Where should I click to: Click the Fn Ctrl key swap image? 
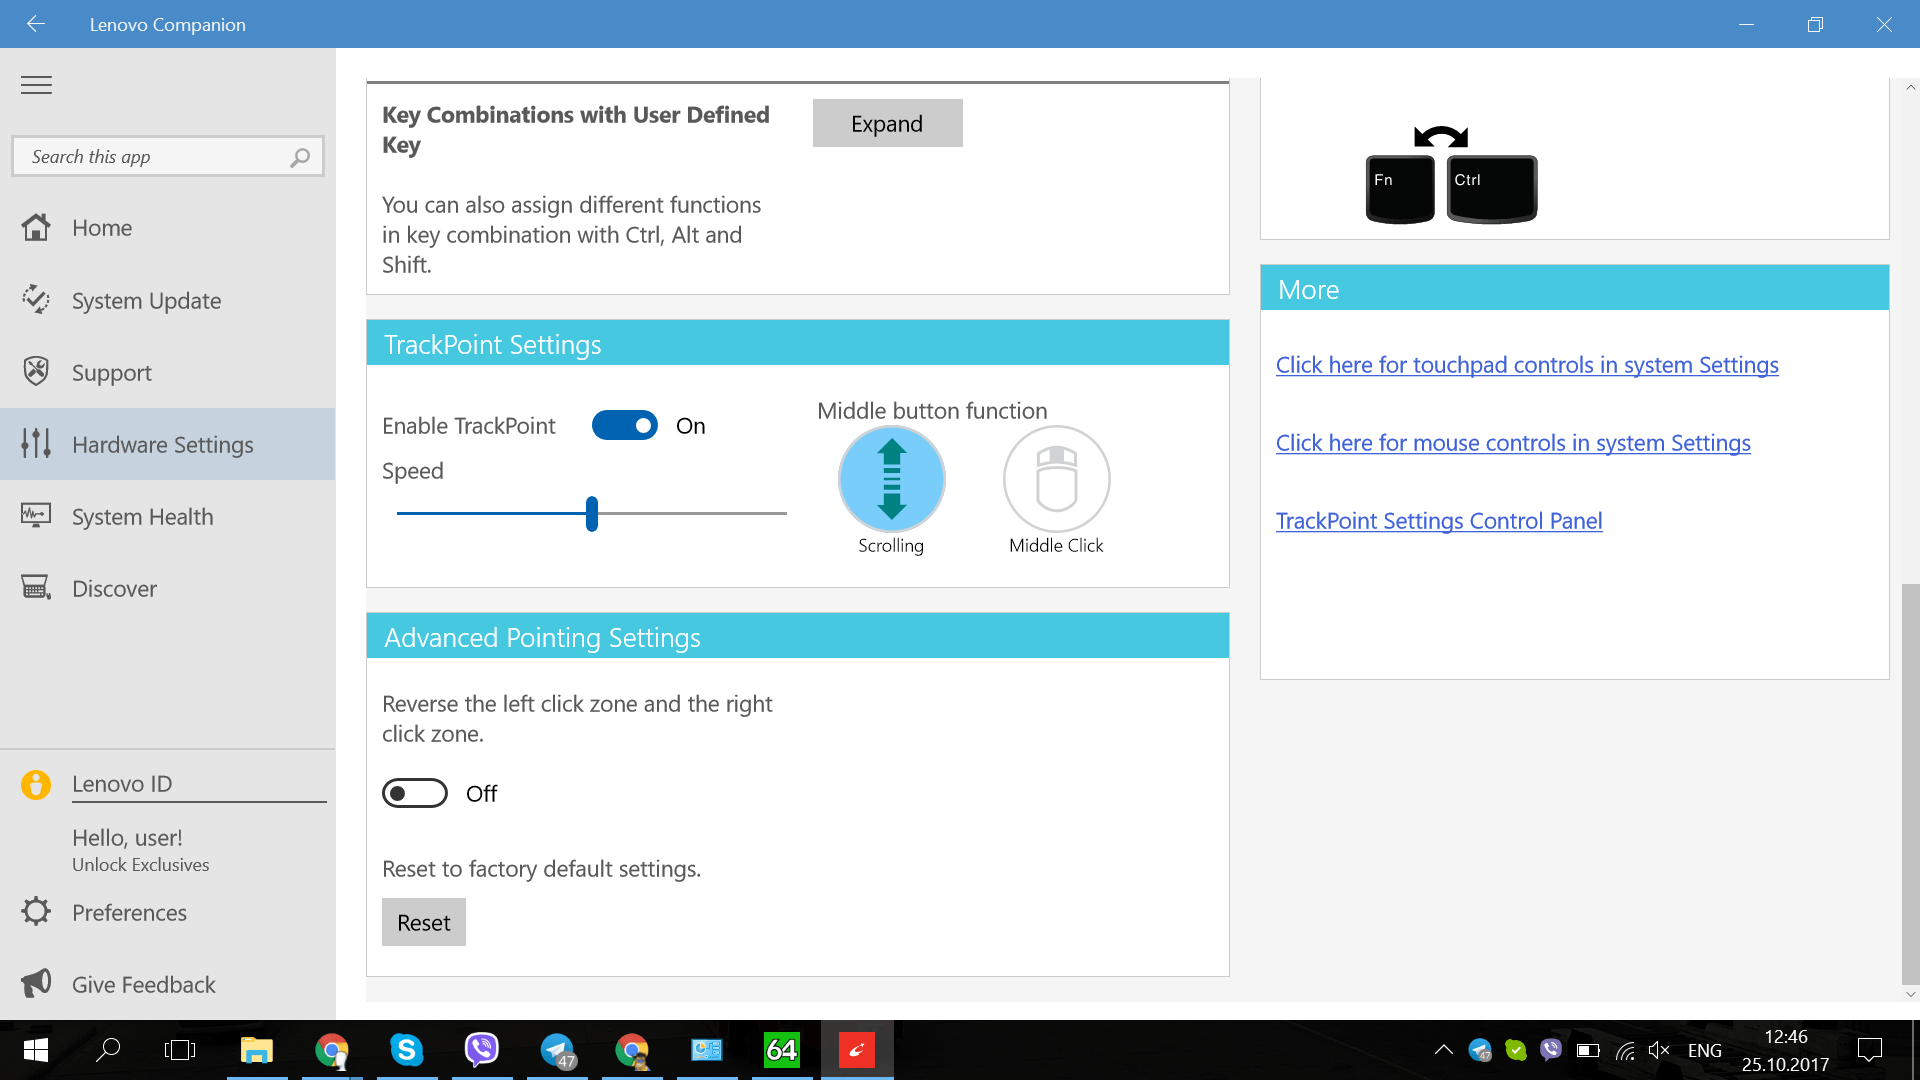pyautogui.click(x=1451, y=176)
